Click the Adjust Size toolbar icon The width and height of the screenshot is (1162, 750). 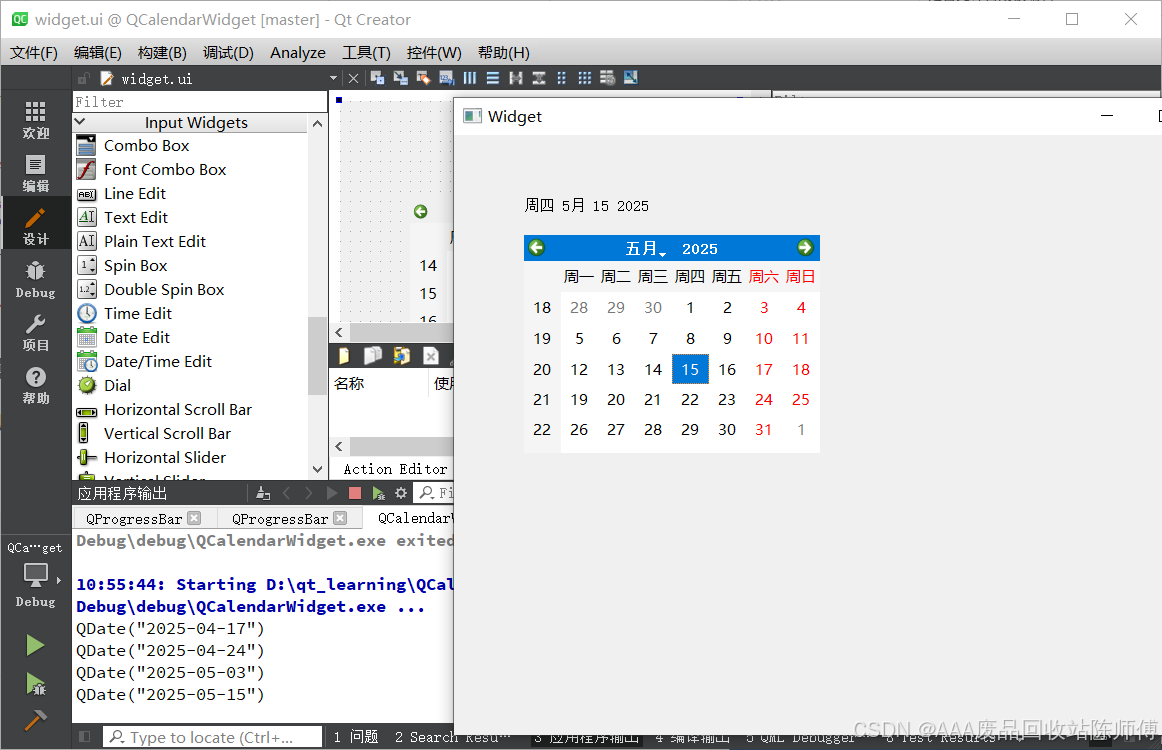(629, 77)
